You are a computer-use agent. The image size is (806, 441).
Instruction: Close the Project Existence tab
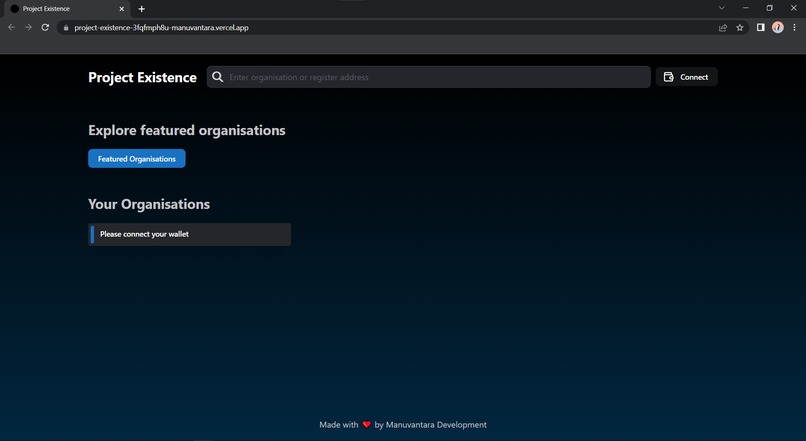tap(122, 9)
